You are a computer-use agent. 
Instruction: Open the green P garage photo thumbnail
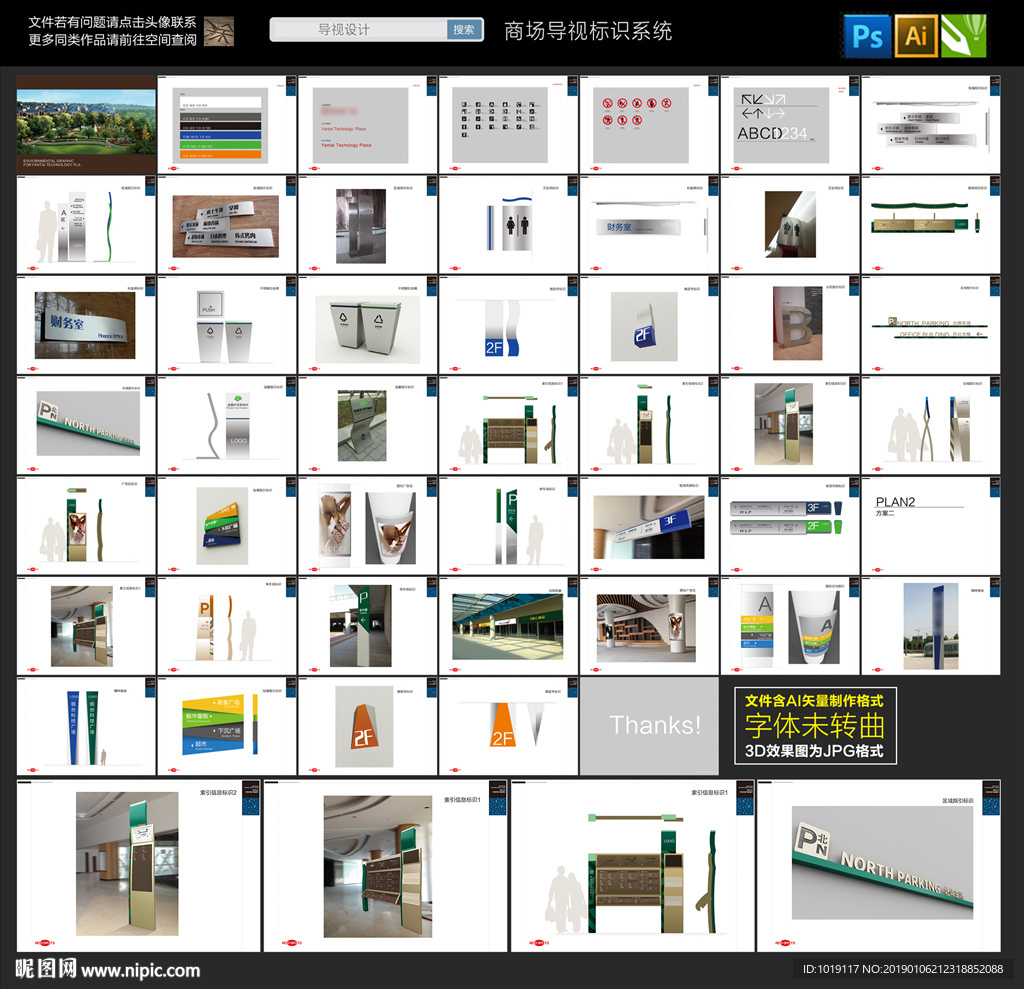(x=368, y=626)
